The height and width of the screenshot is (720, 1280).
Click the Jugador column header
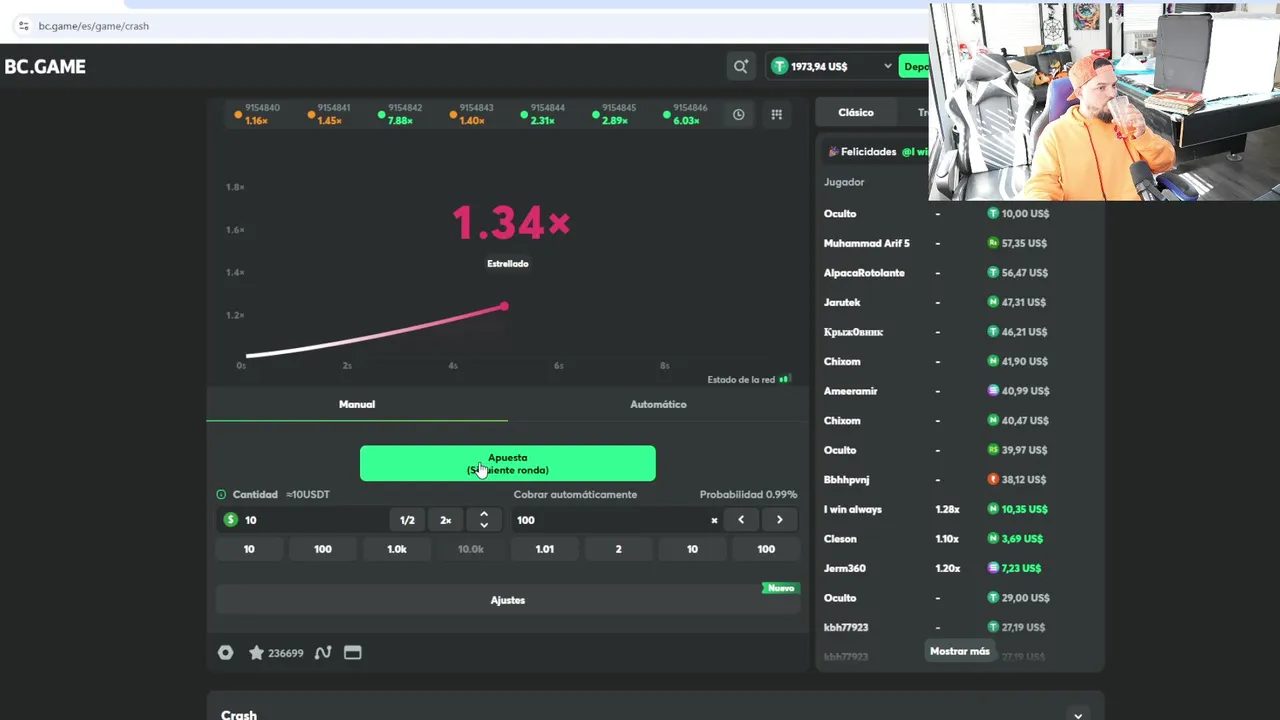(x=844, y=182)
